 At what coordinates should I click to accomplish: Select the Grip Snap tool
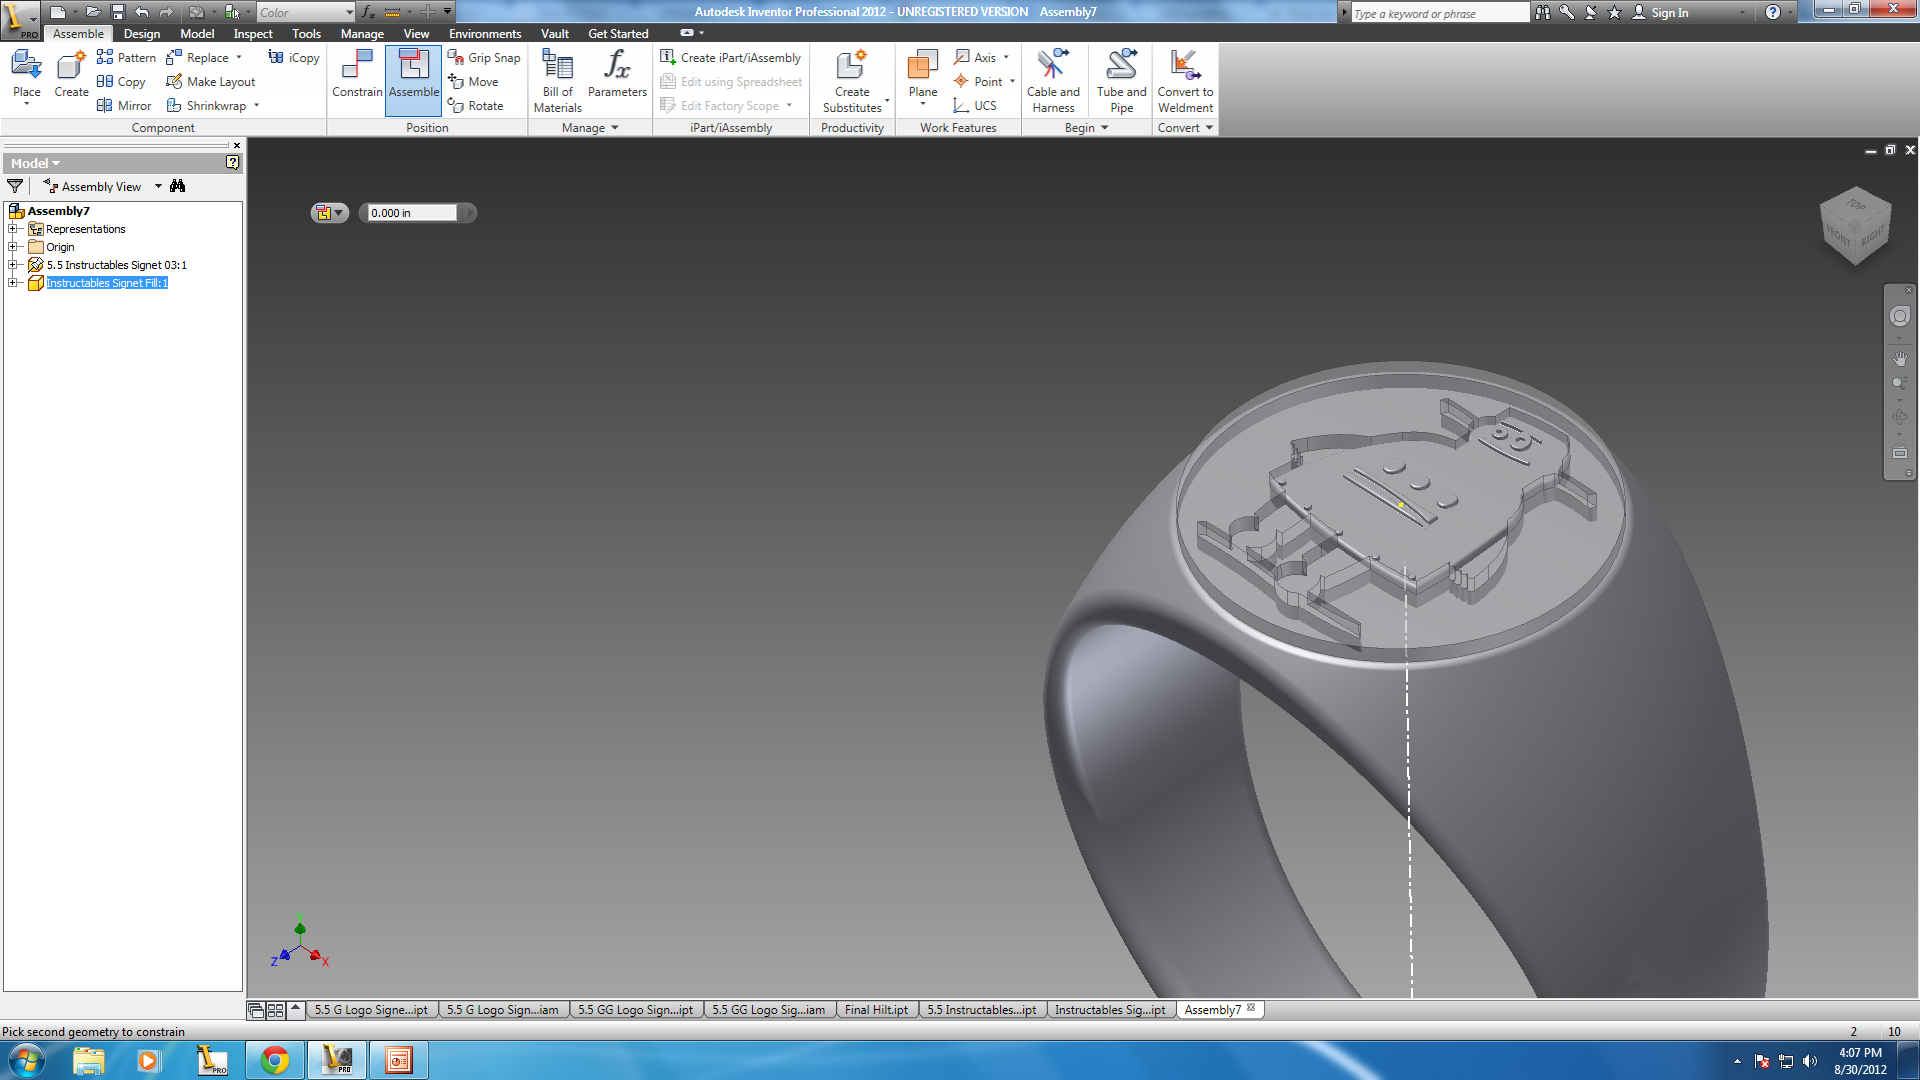tap(484, 58)
